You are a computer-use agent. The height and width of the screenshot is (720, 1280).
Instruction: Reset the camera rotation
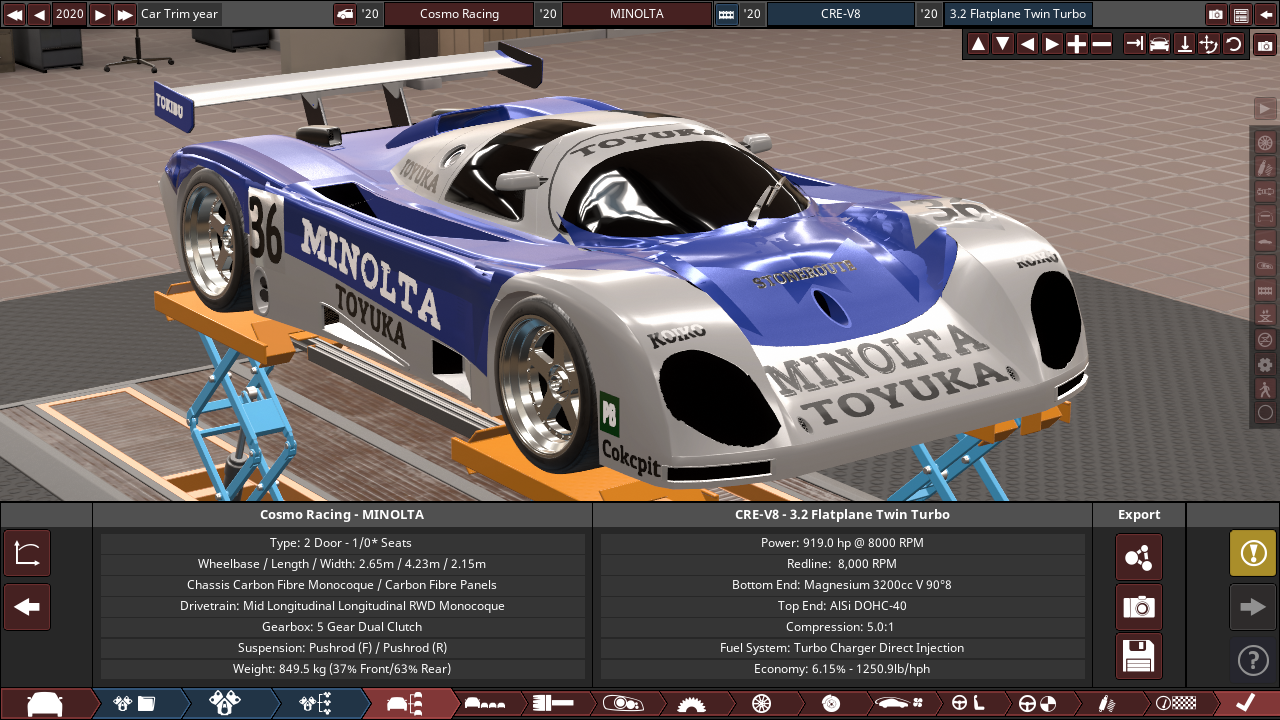point(1234,44)
